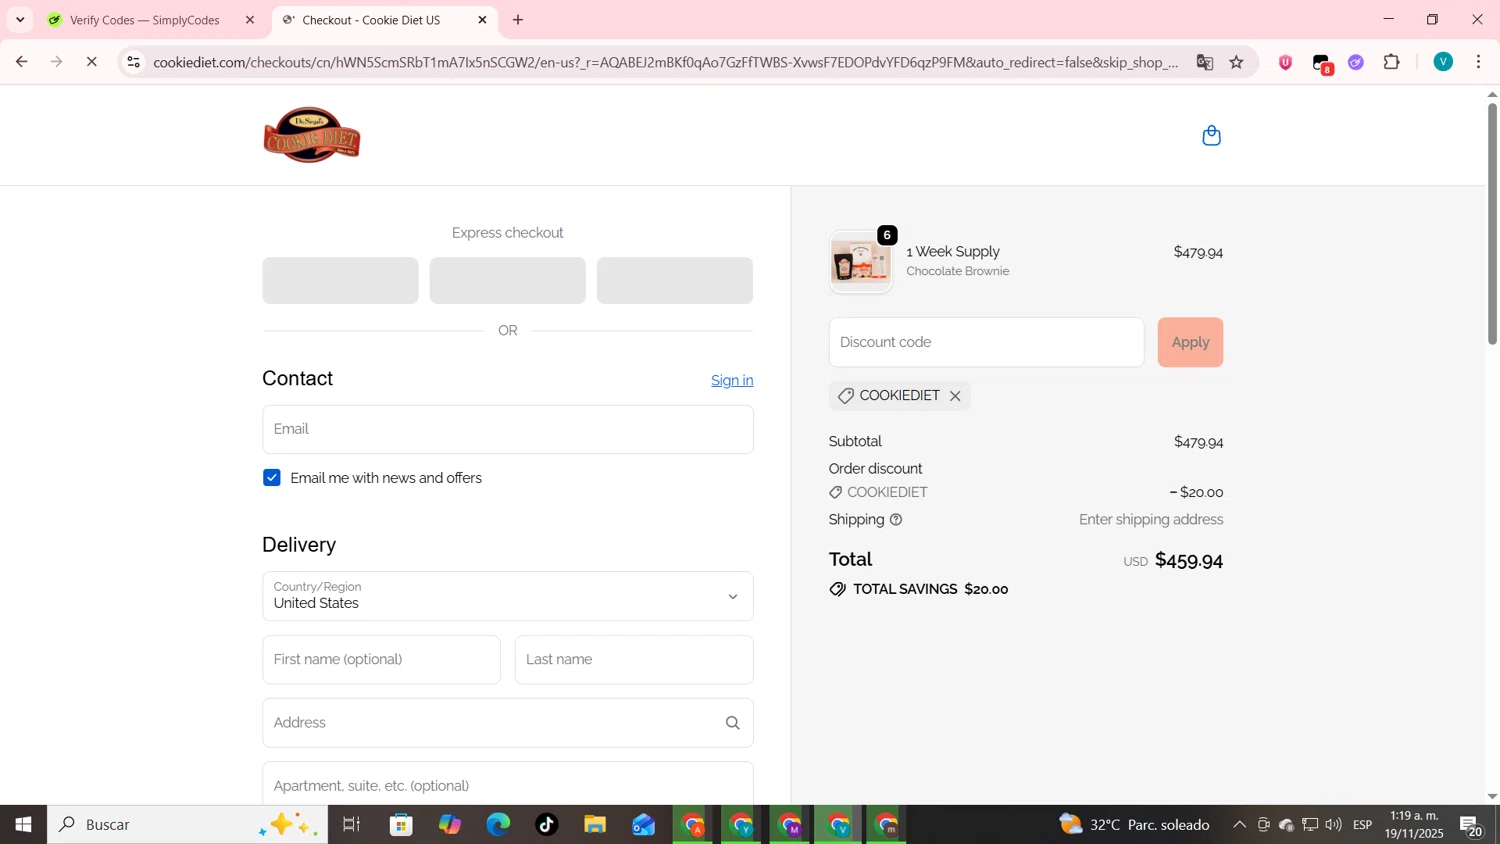The image size is (1500, 844).
Task: Click the Total $459.94 amount
Action: click(x=1189, y=560)
